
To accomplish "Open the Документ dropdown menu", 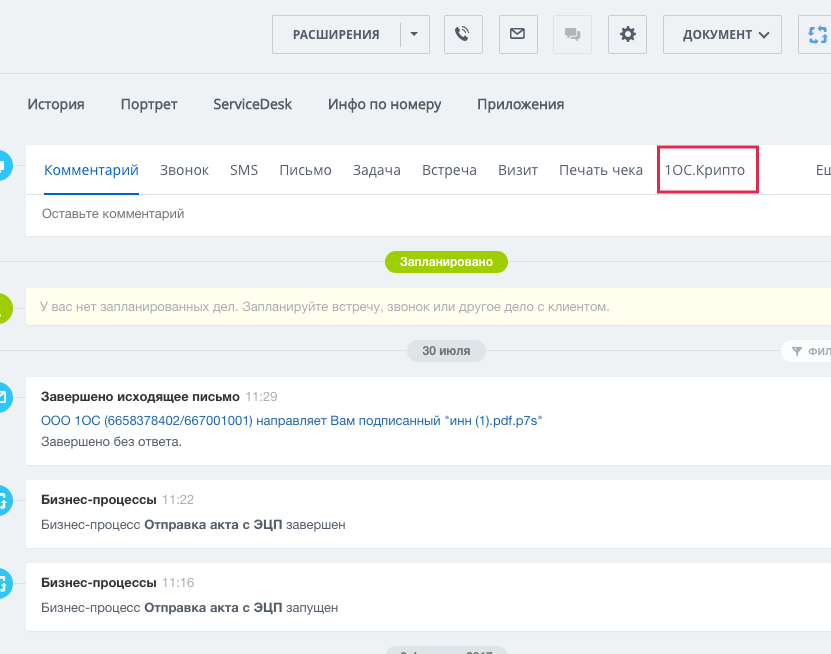I will click(x=722, y=34).
